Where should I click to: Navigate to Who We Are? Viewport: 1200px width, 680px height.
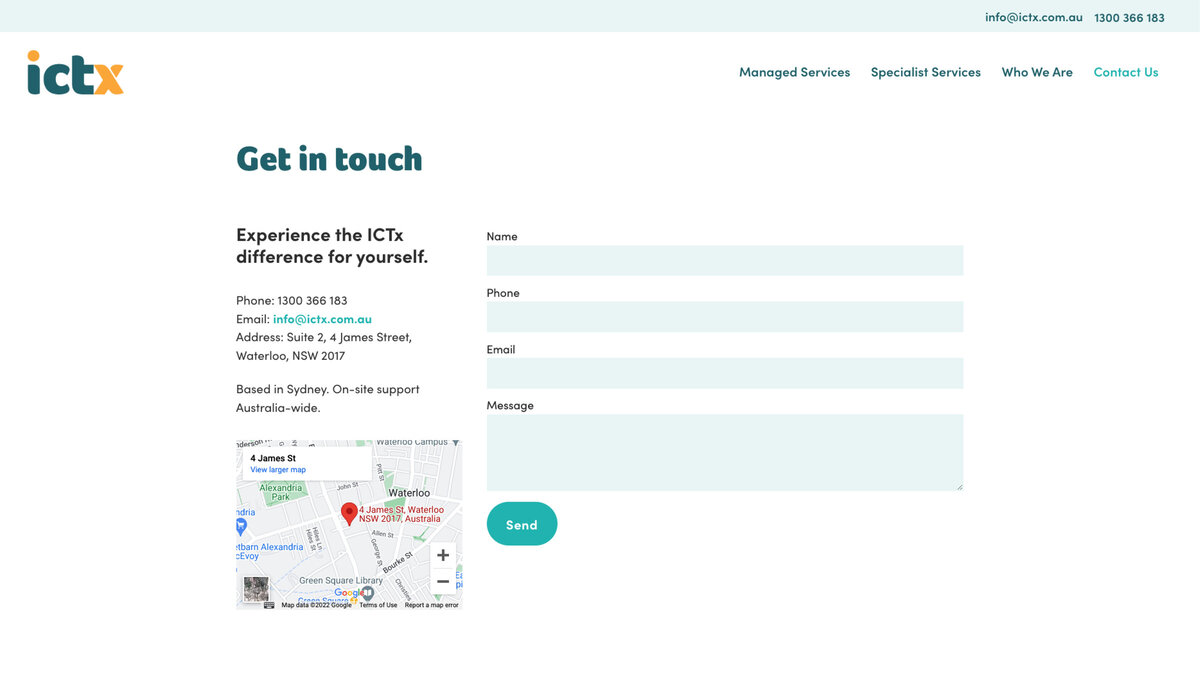[1037, 72]
